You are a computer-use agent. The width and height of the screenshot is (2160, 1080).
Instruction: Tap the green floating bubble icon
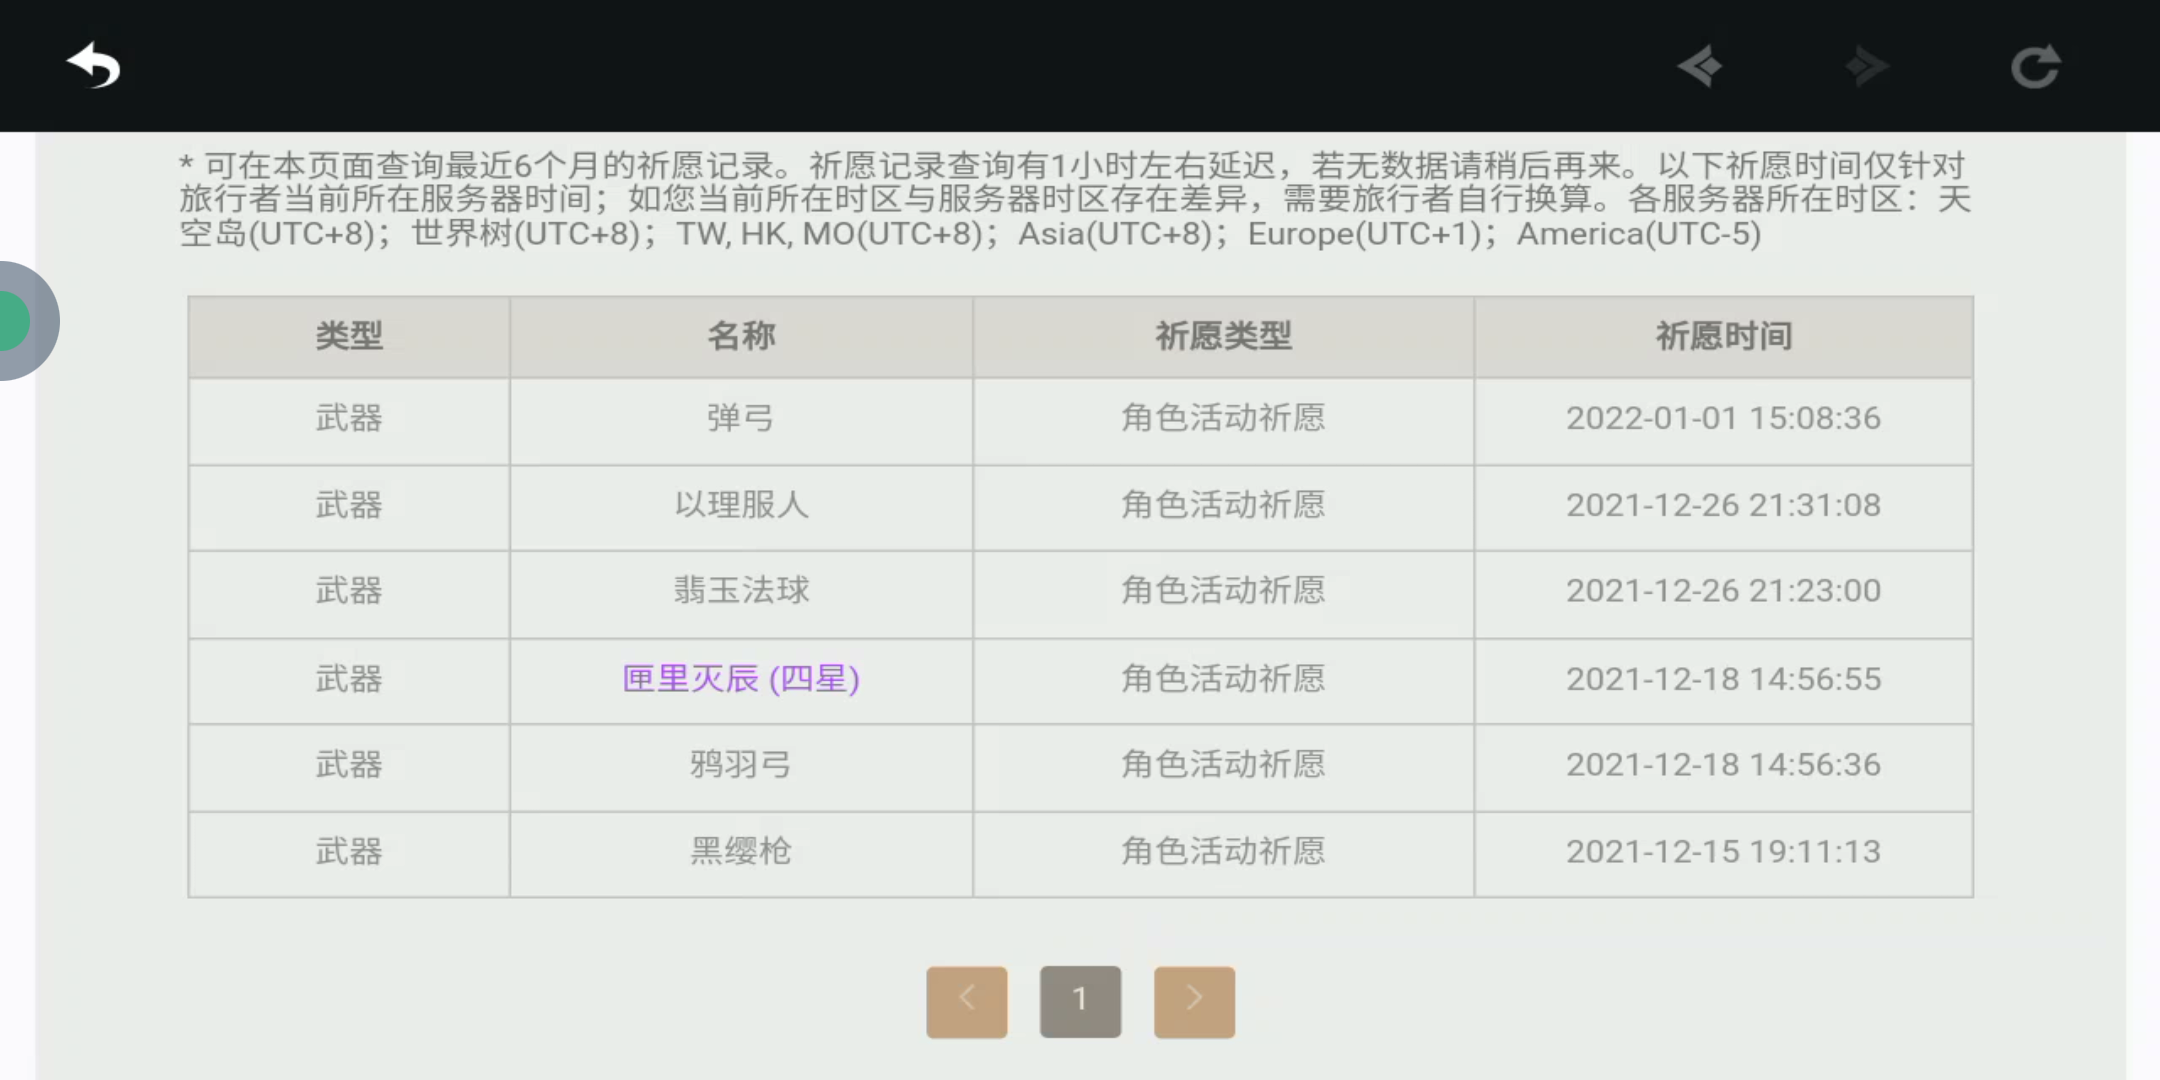[18, 321]
